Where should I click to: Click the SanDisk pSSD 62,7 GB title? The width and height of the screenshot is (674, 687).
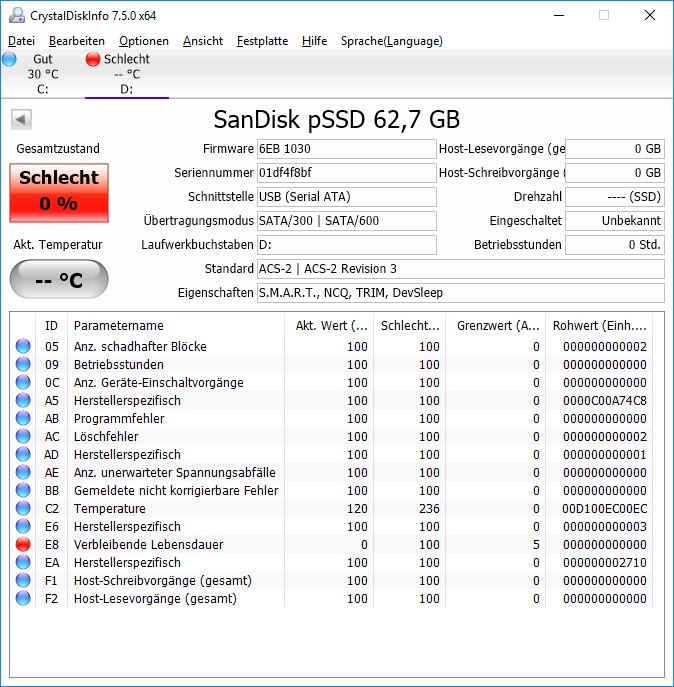click(x=337, y=119)
